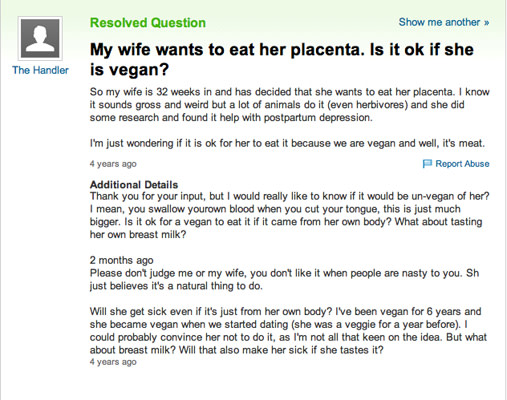This screenshot has height=400, width=507.
Task: Click the 2 months ago timestamp
Action: (121, 260)
